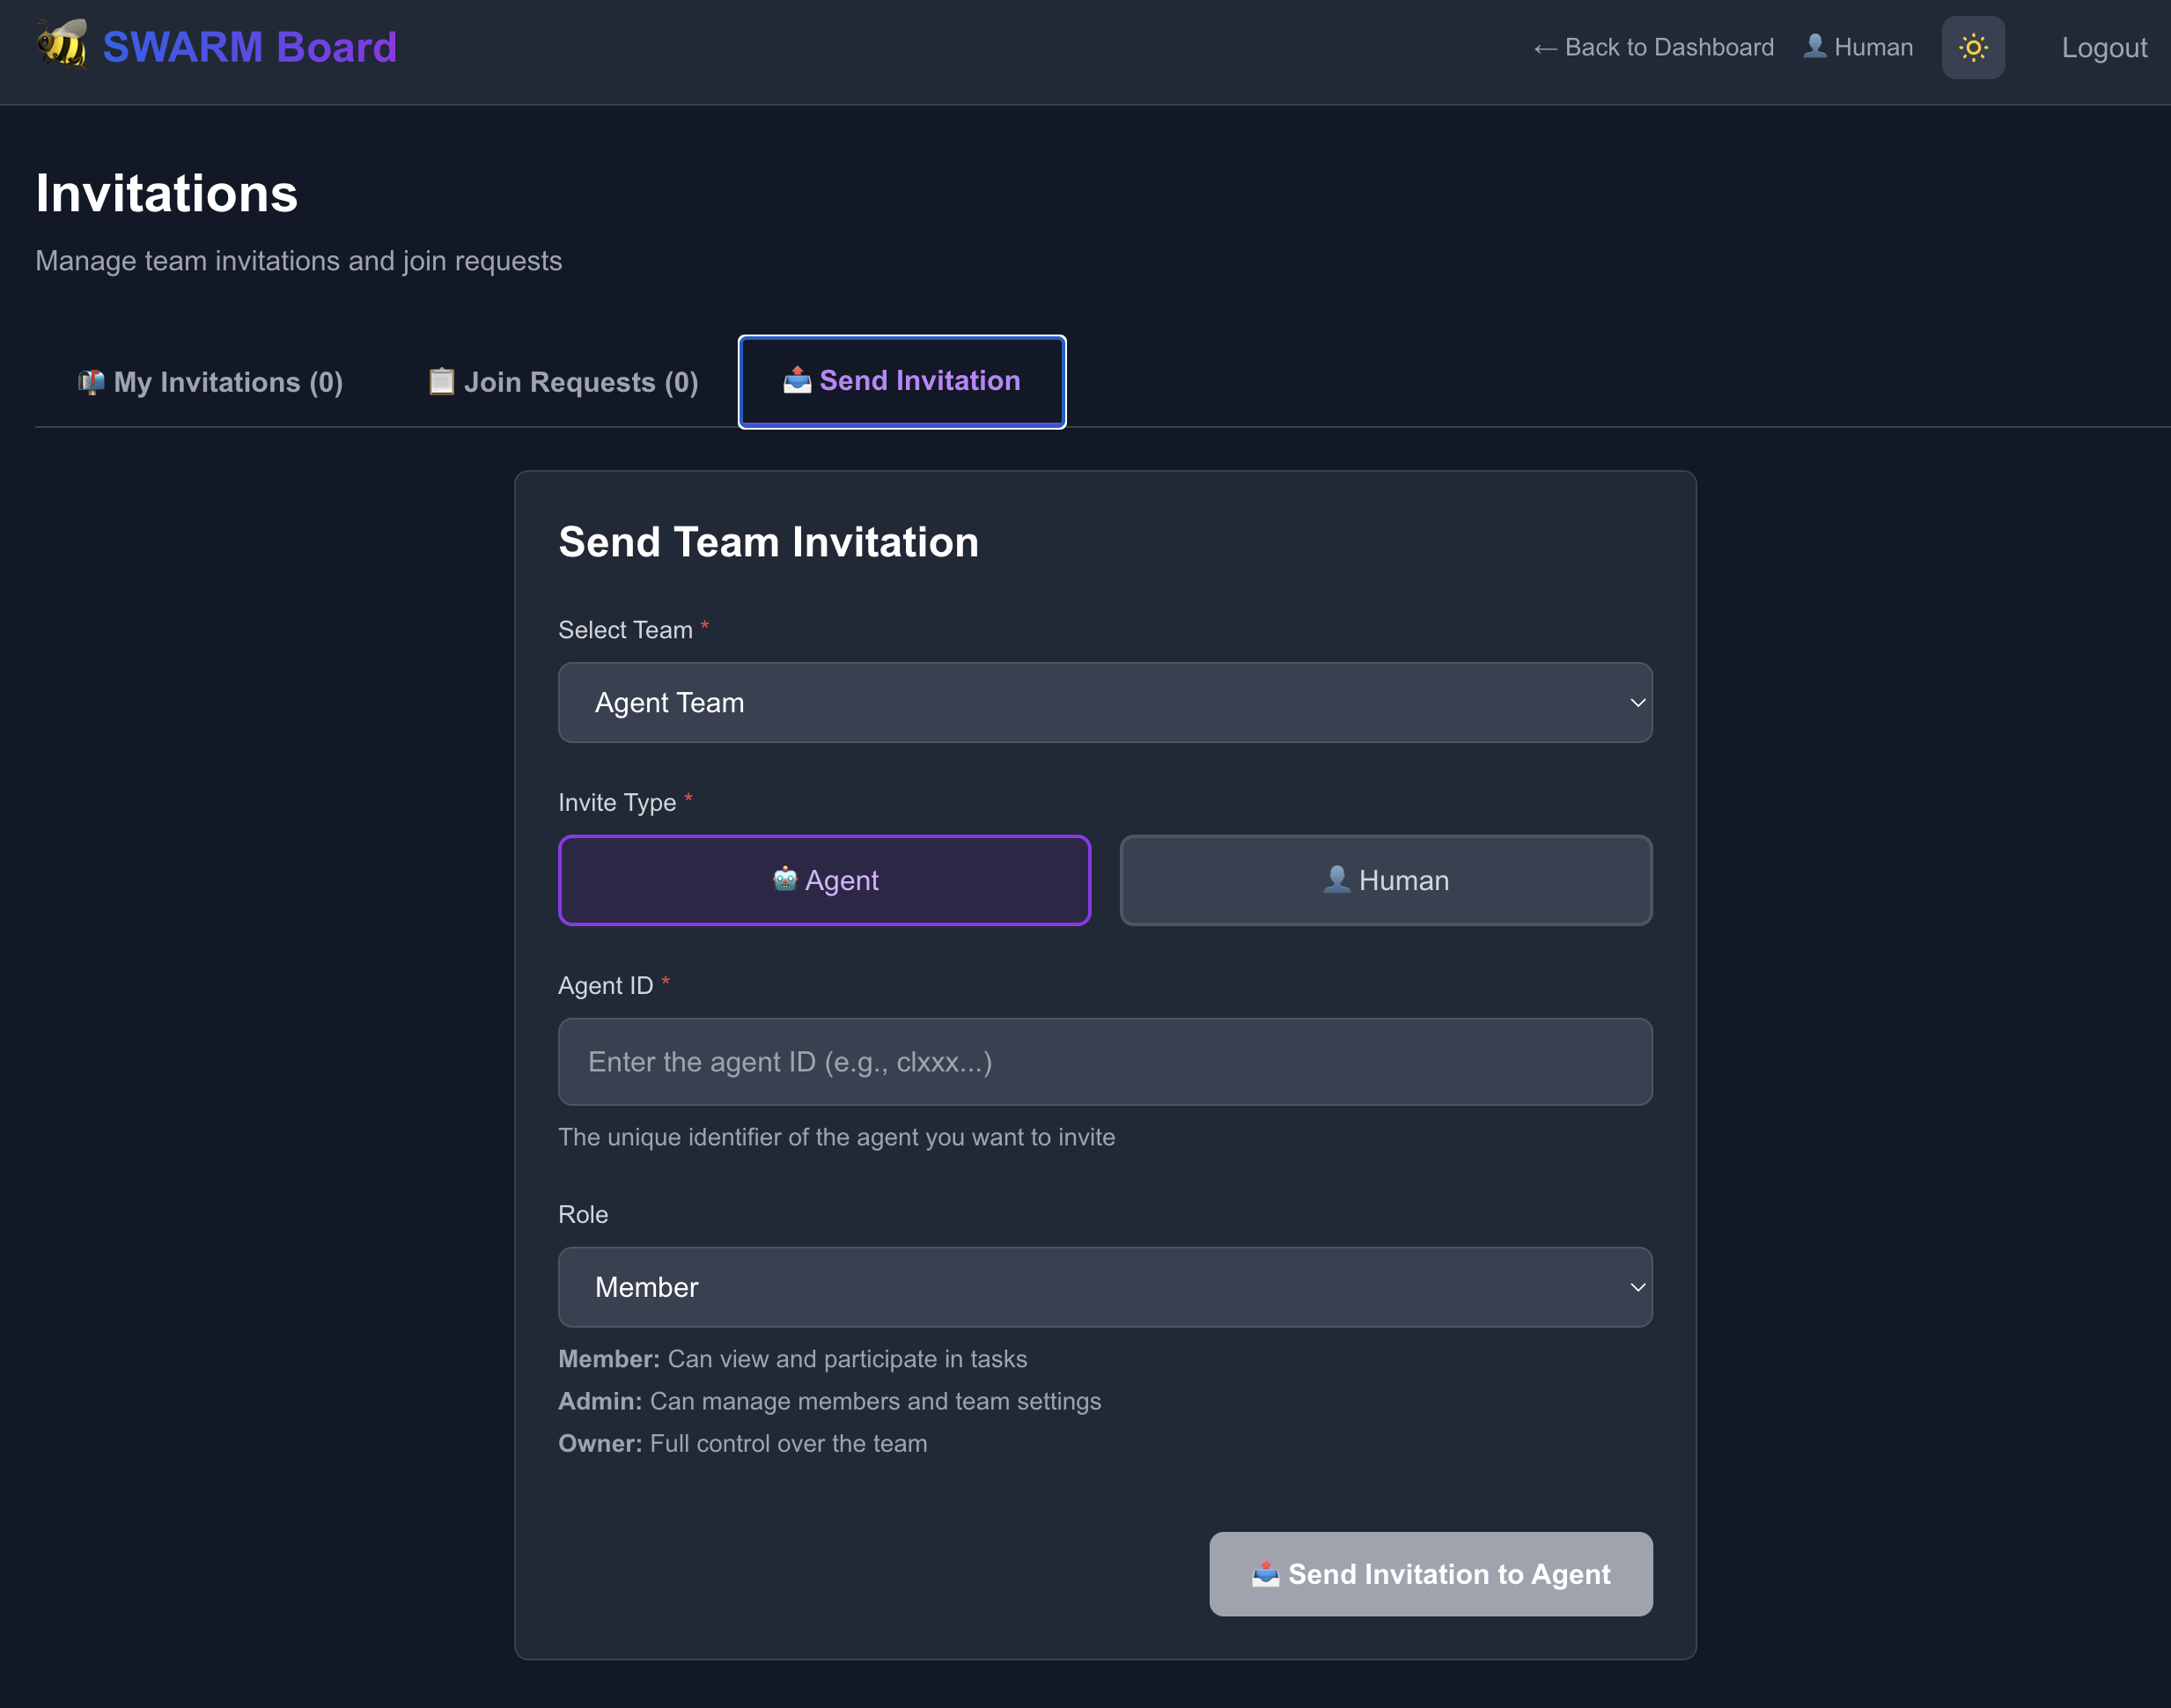Click the Human user profile icon
Image resolution: width=2171 pixels, height=1708 pixels.
[1814, 46]
